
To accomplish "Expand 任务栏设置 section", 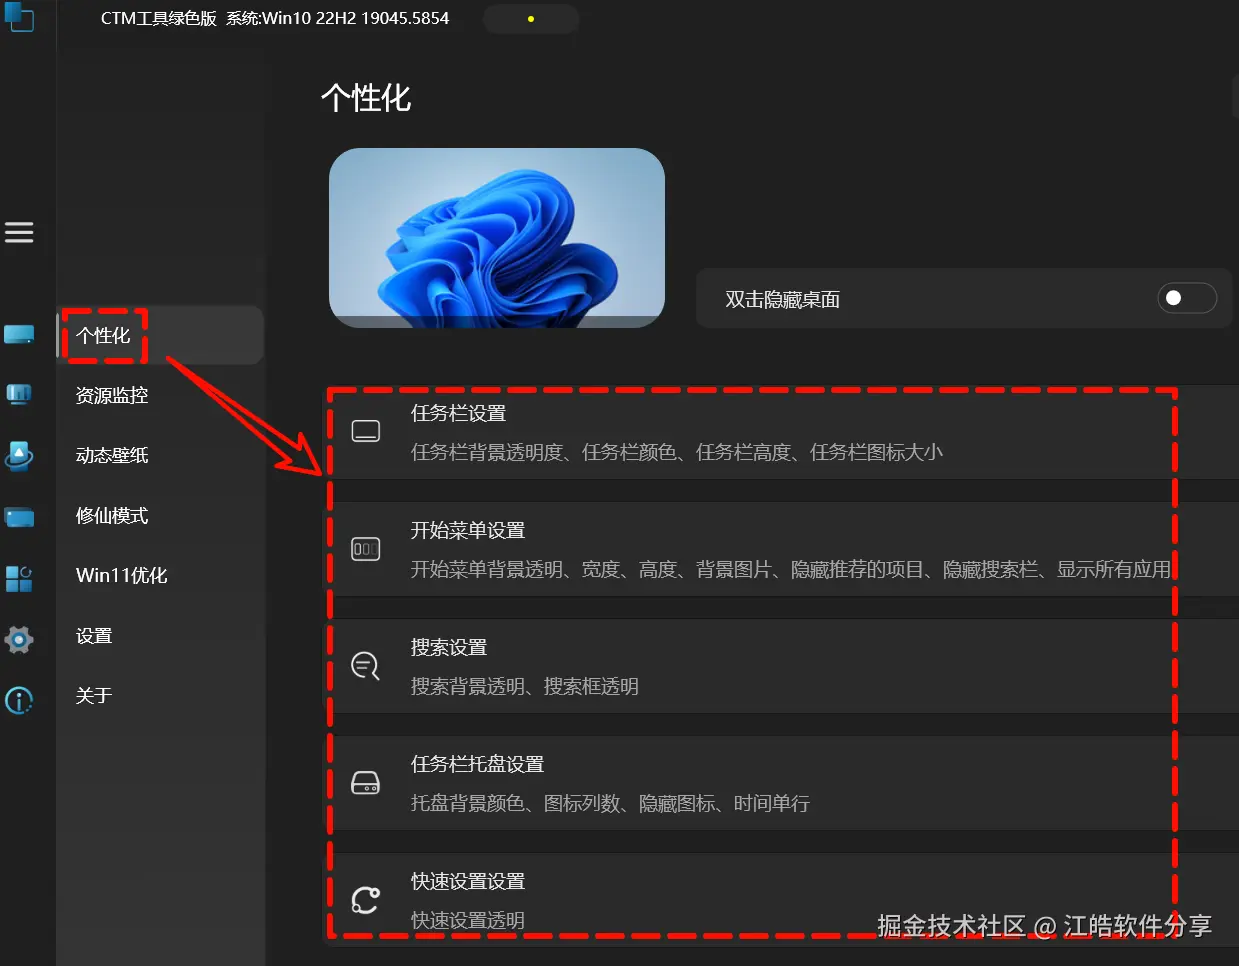I will click(781, 432).
